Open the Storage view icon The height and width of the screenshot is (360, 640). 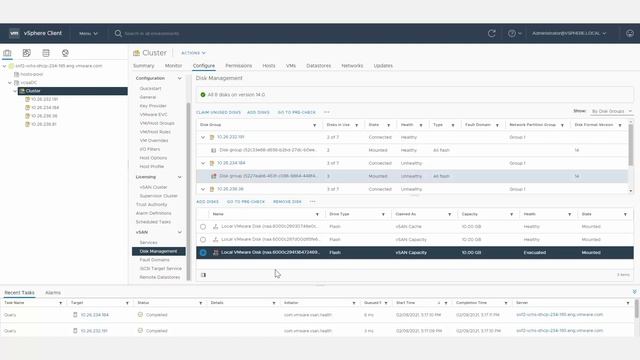pos(46,53)
